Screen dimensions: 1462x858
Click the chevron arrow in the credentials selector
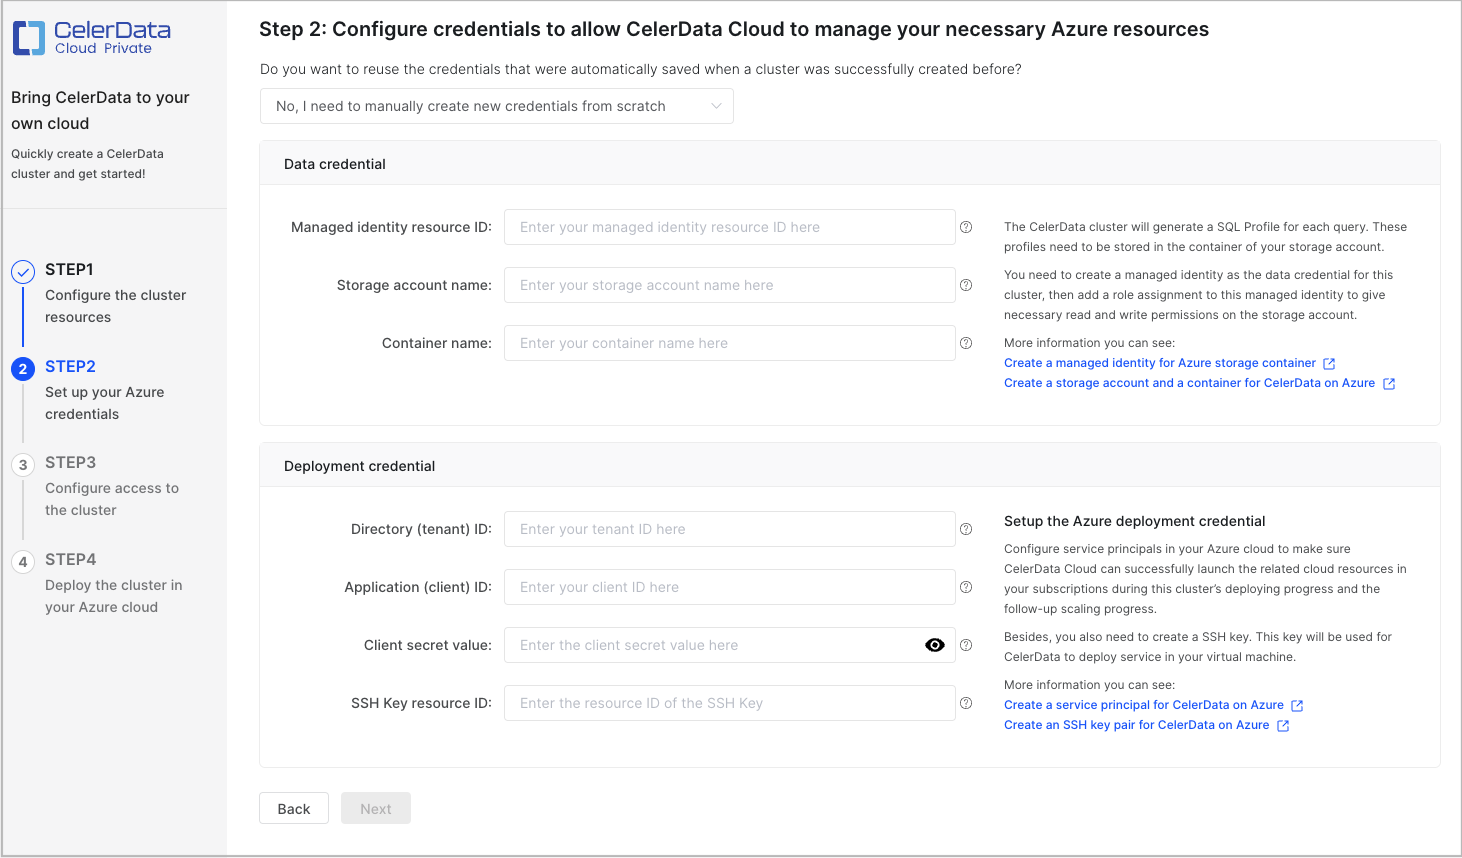coord(714,105)
